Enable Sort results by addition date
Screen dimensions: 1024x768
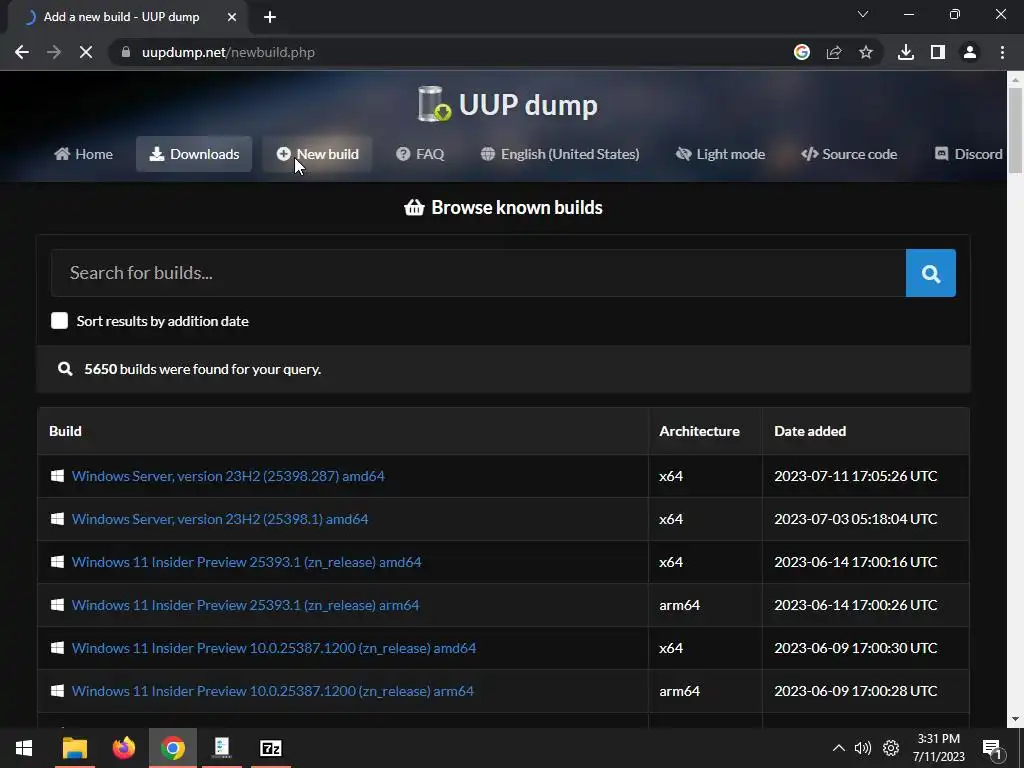[x=59, y=321]
